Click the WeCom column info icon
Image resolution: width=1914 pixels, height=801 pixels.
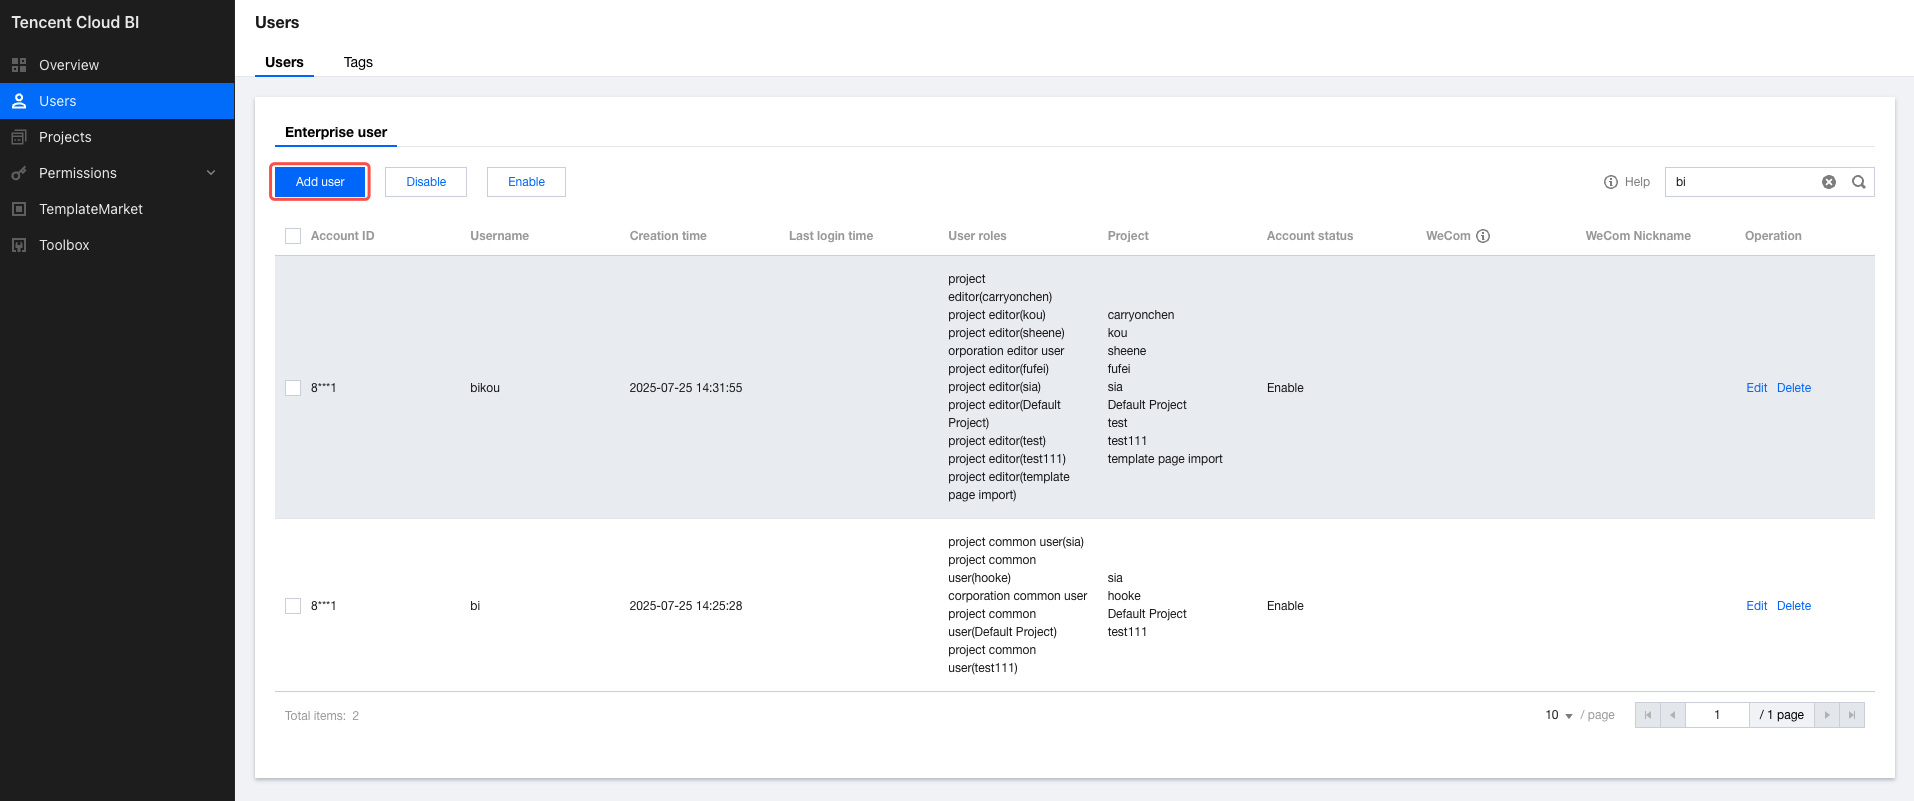[1483, 236]
